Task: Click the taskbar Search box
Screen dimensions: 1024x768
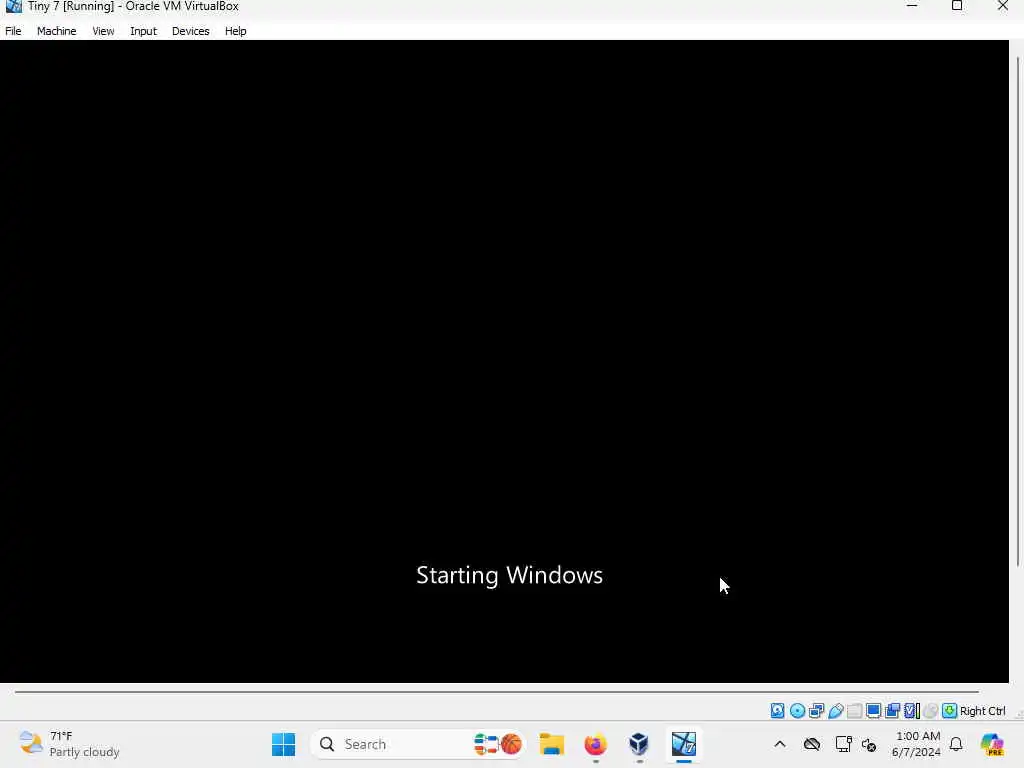Action: [418, 744]
